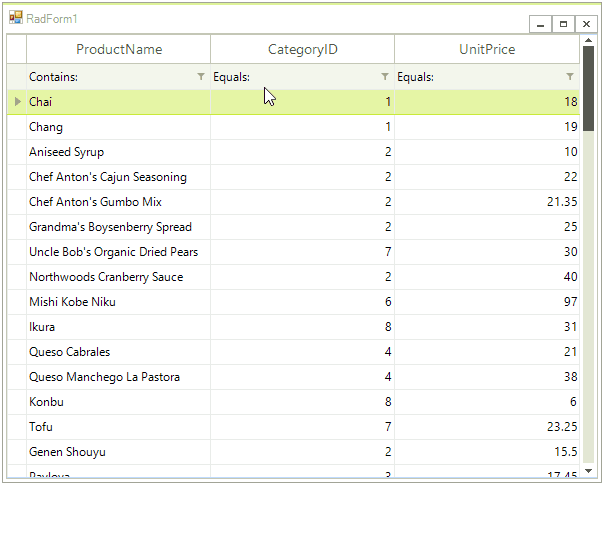
Task: Click UnitPrice 97 for Mishi Kobe Niku
Action: [x=487, y=302]
